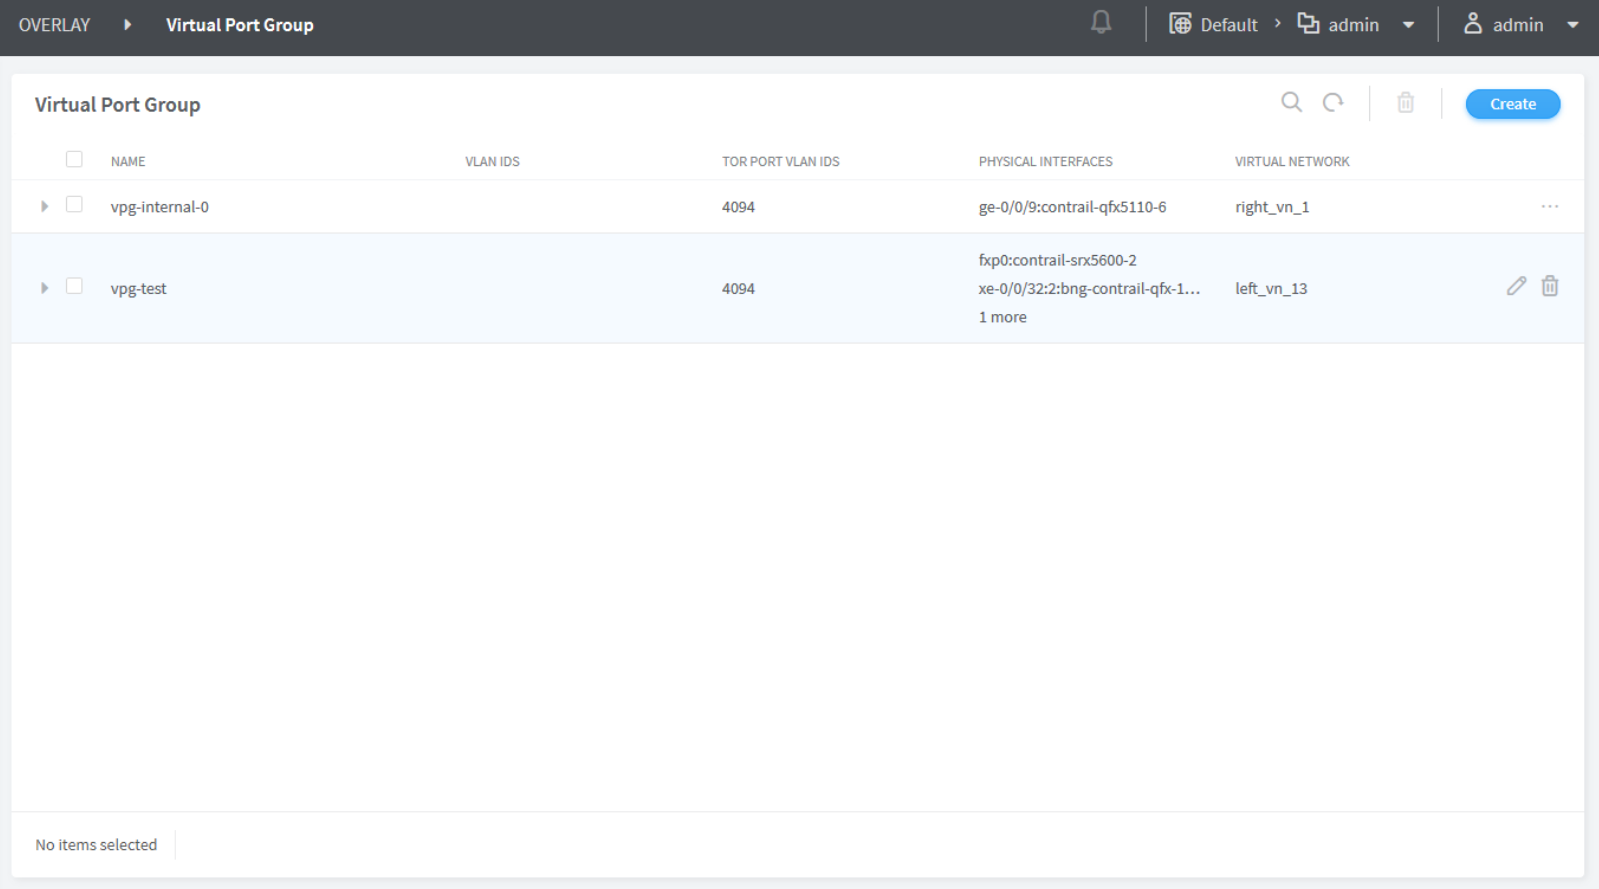Sort by PHYSICAL INTERFACES column header
The height and width of the screenshot is (889, 1599).
tap(1045, 161)
